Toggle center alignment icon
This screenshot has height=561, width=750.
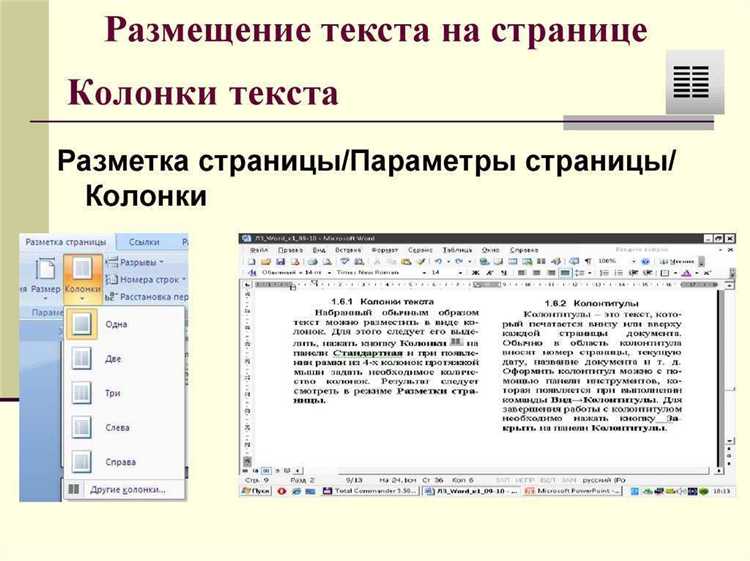(x=536, y=273)
